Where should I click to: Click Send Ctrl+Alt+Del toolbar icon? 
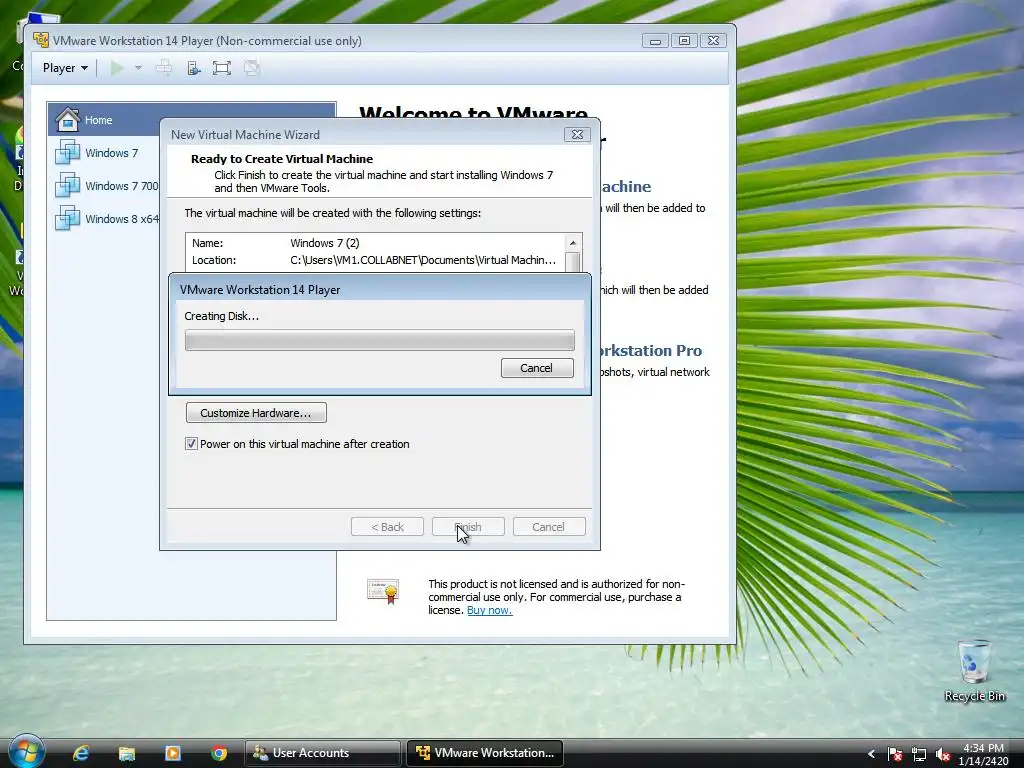164,68
